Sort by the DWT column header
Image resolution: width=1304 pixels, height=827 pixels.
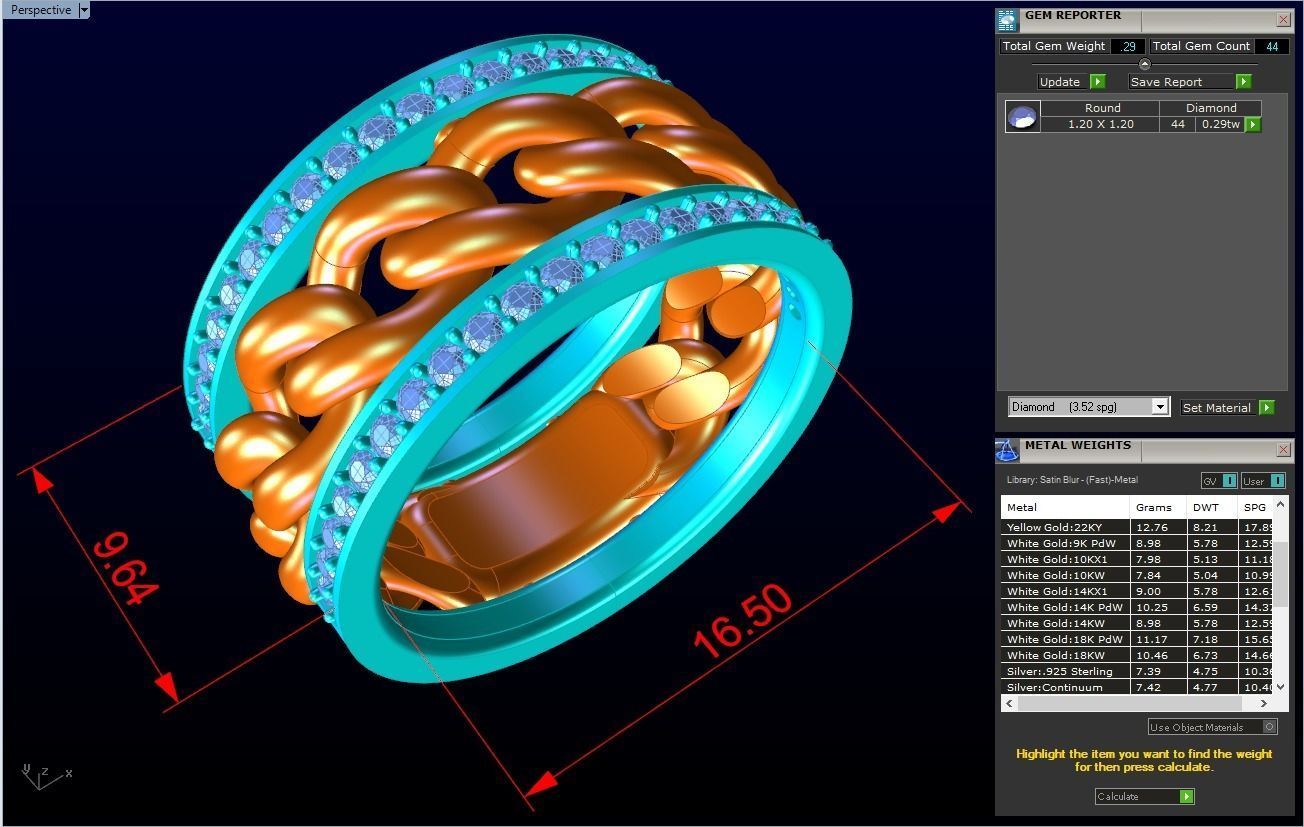click(1211, 507)
